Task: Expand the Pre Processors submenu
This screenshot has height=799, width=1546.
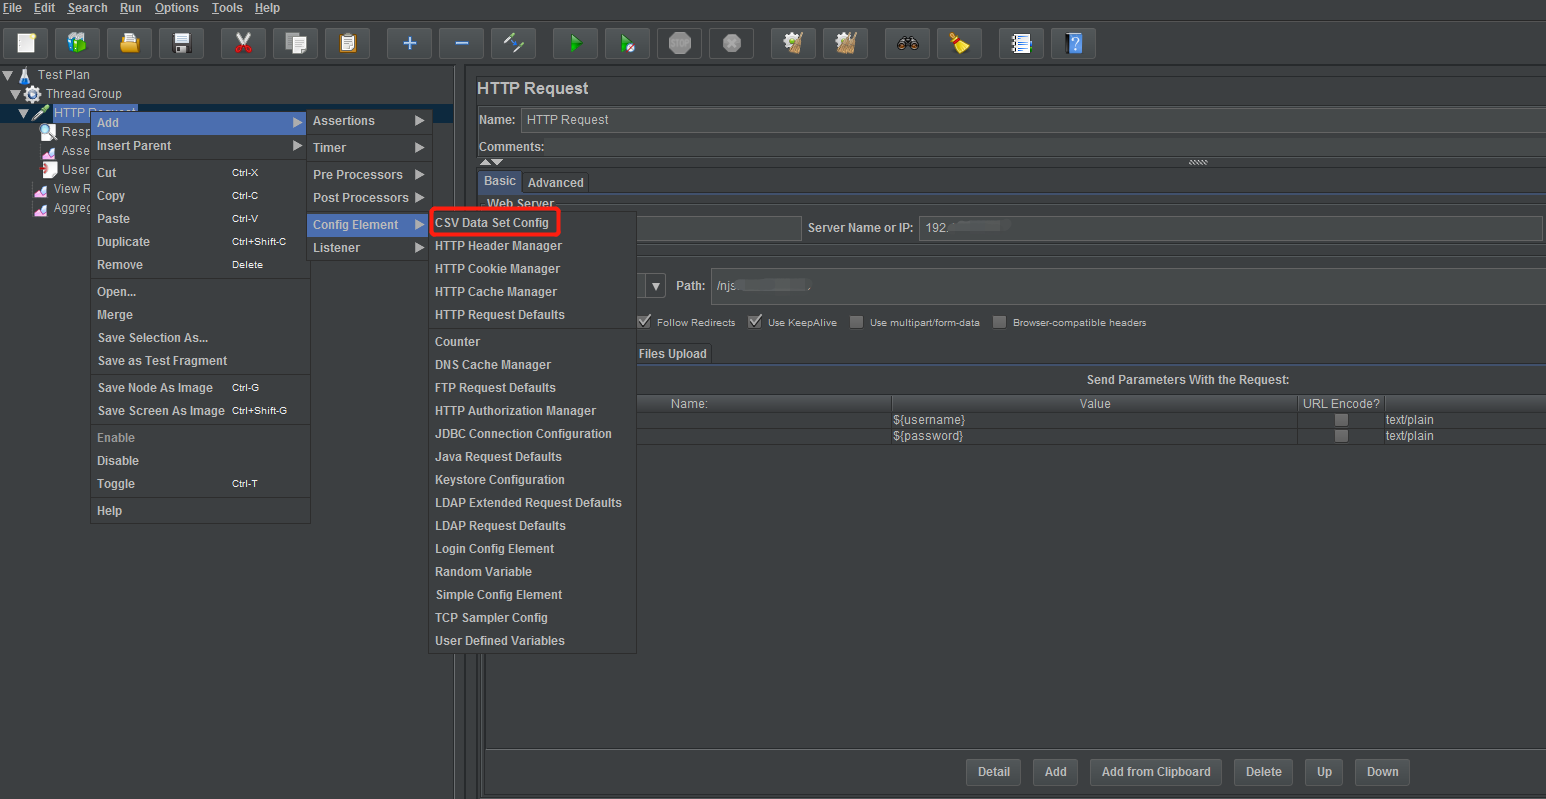Action: 369,175
